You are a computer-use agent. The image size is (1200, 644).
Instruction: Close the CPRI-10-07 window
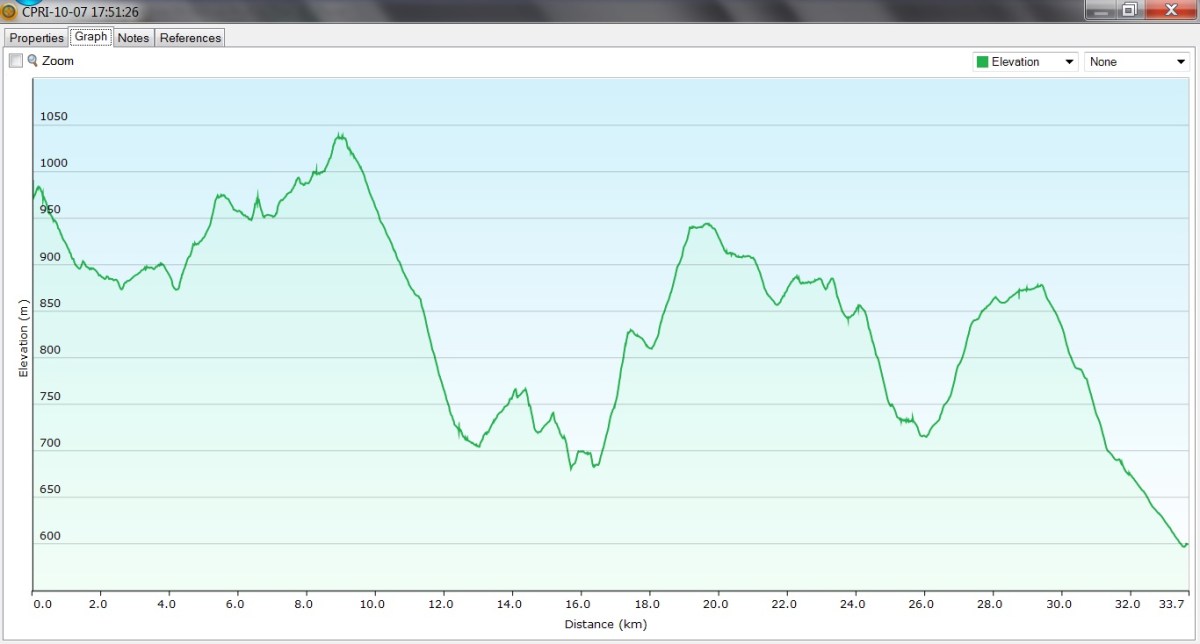click(x=1168, y=11)
